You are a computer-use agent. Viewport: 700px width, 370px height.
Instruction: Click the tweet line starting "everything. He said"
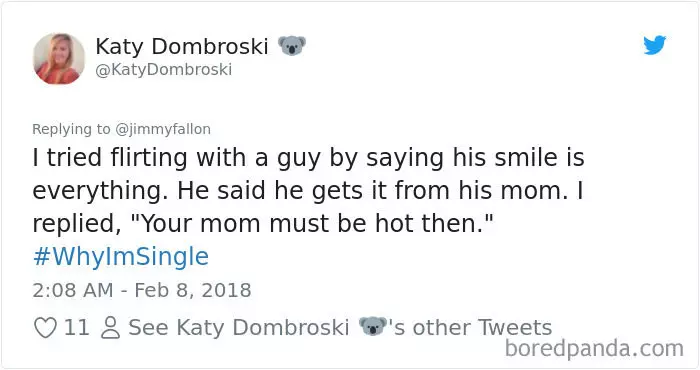tap(308, 191)
